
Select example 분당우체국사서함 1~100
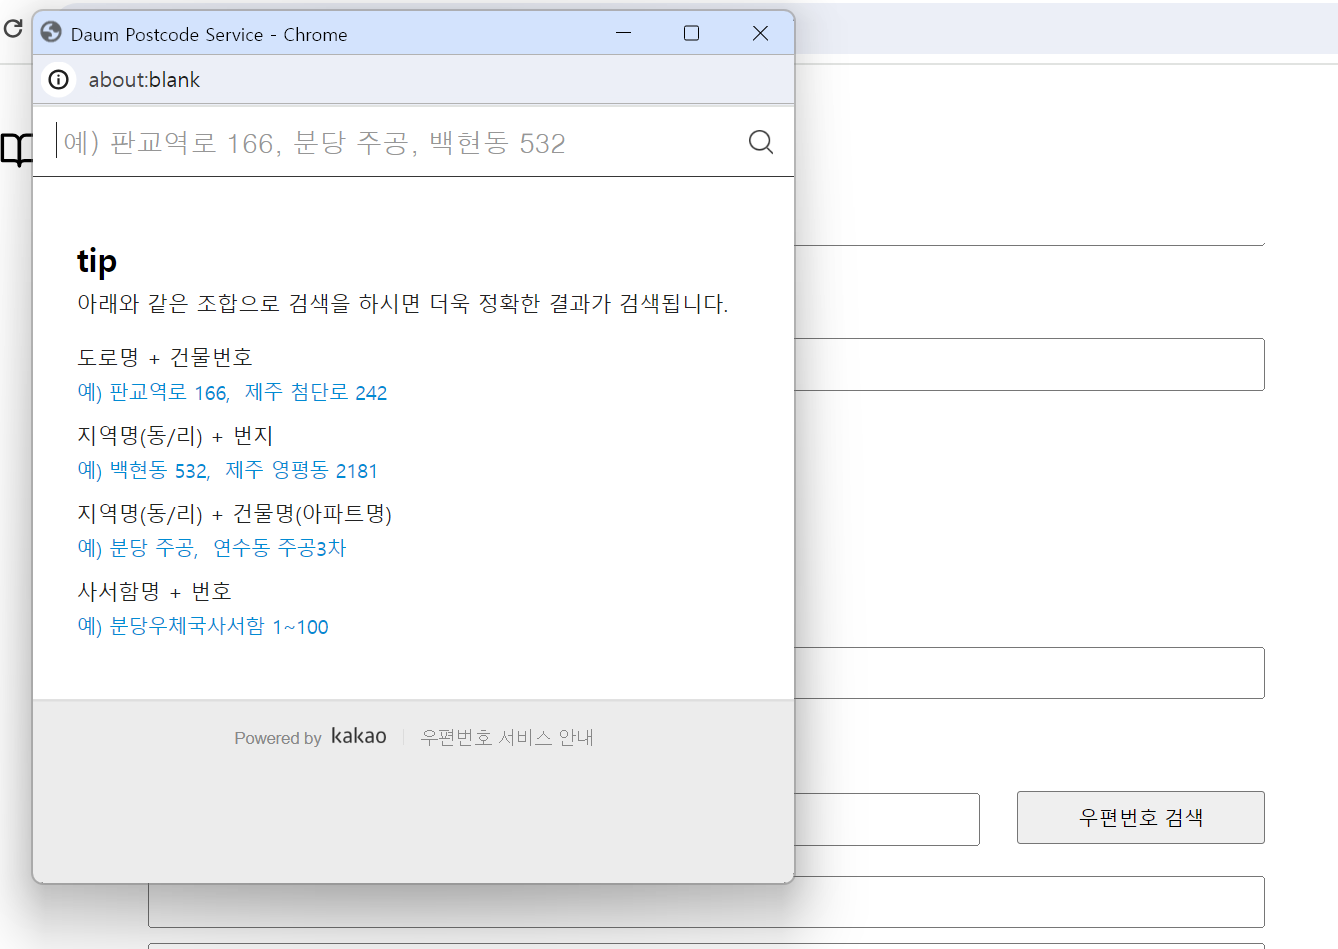pyautogui.click(x=219, y=626)
